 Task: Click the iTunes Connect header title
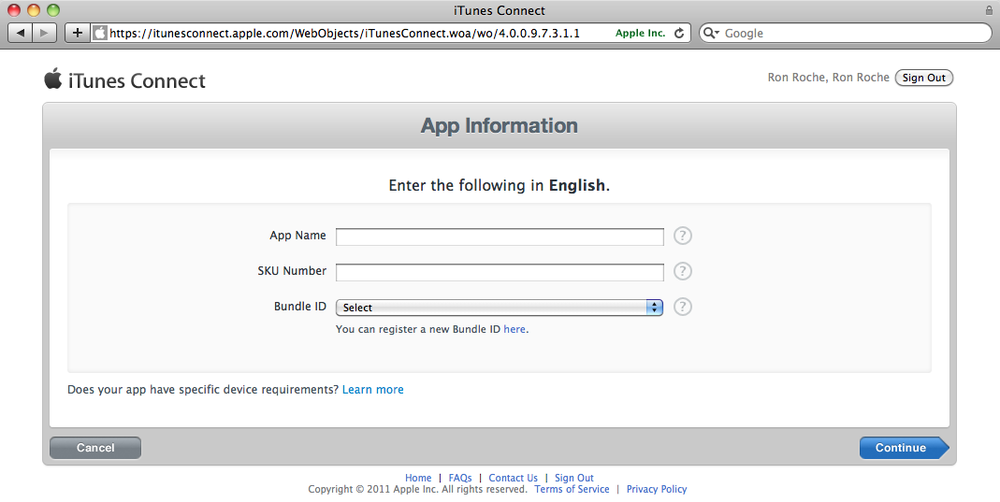(x=136, y=81)
